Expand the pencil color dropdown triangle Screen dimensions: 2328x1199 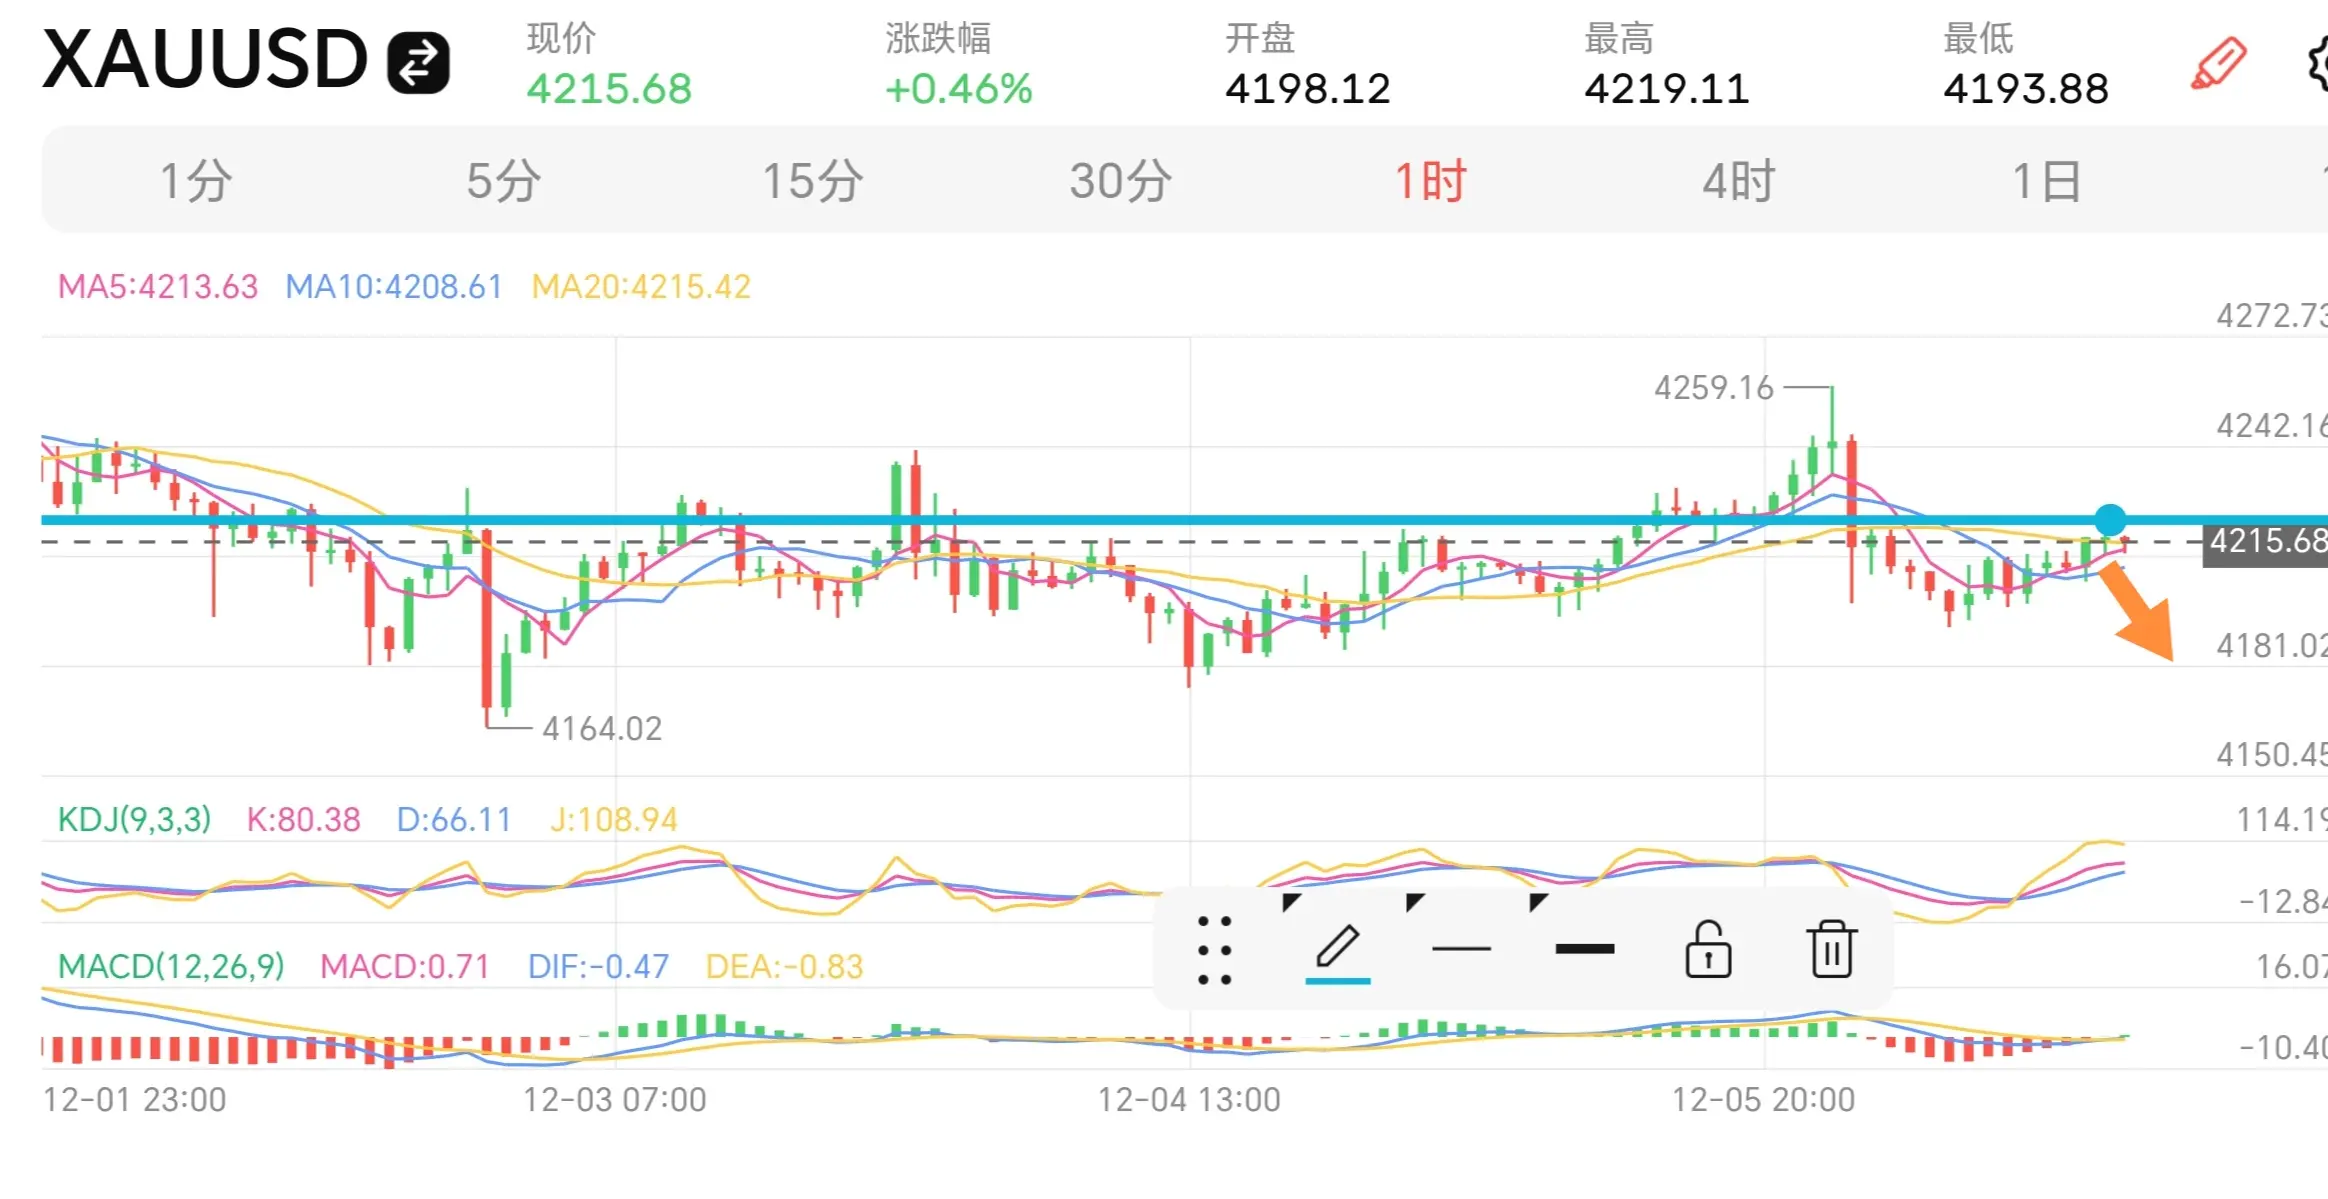click(x=1291, y=902)
